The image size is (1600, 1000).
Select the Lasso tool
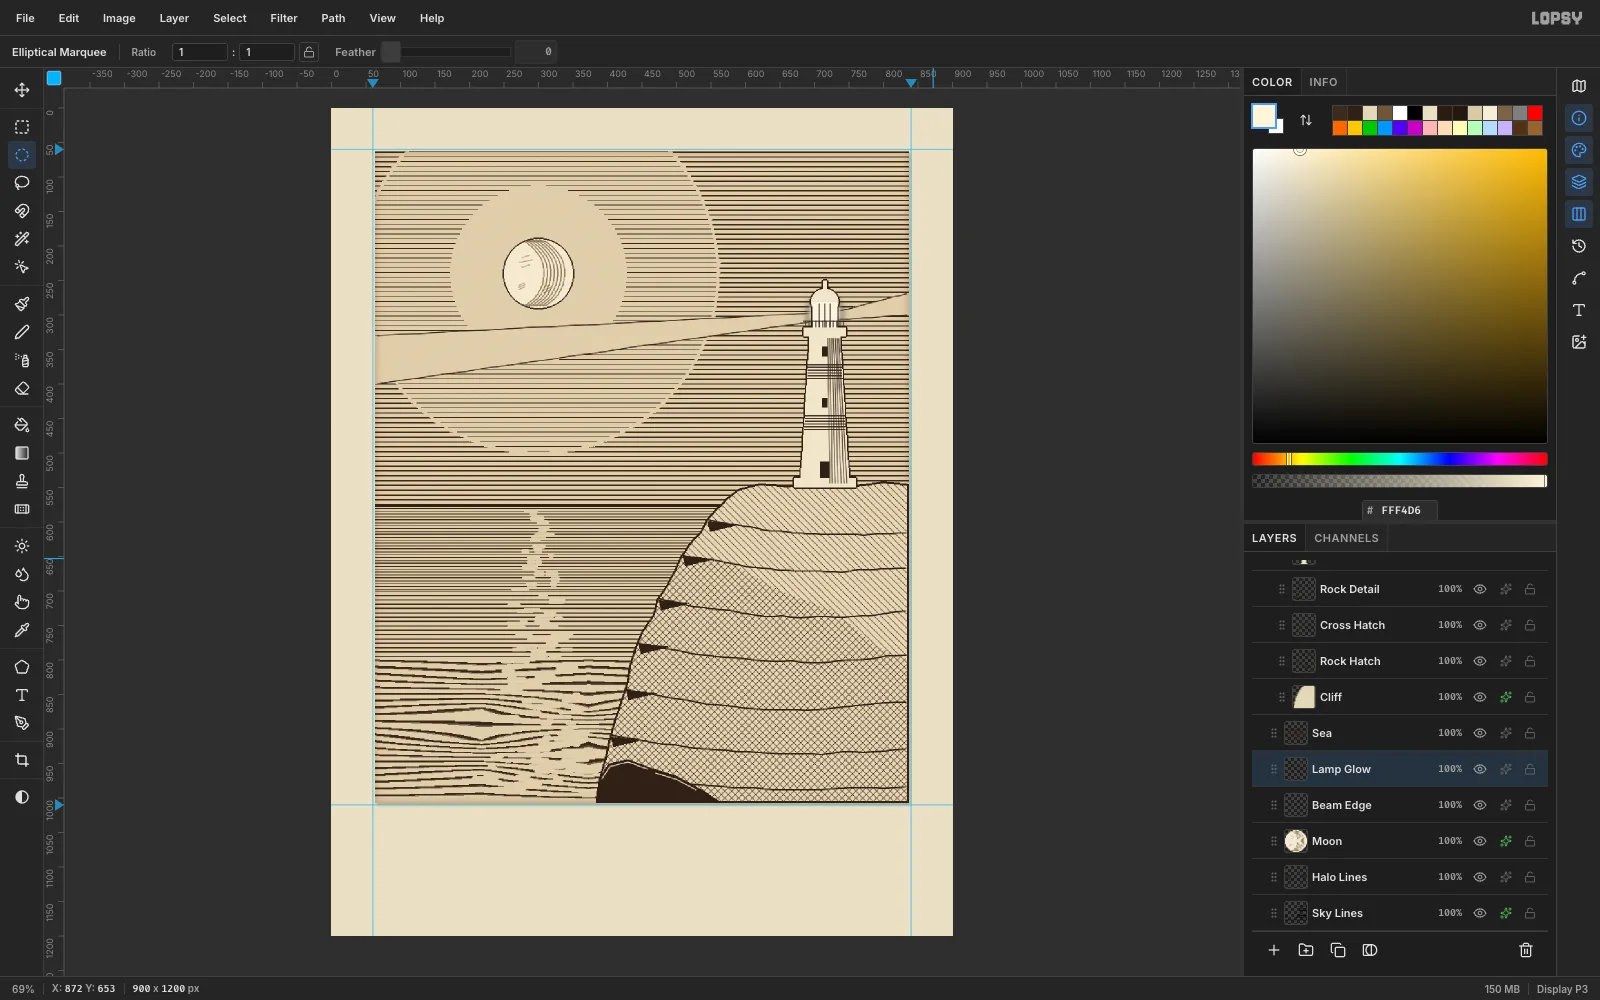[x=22, y=183]
